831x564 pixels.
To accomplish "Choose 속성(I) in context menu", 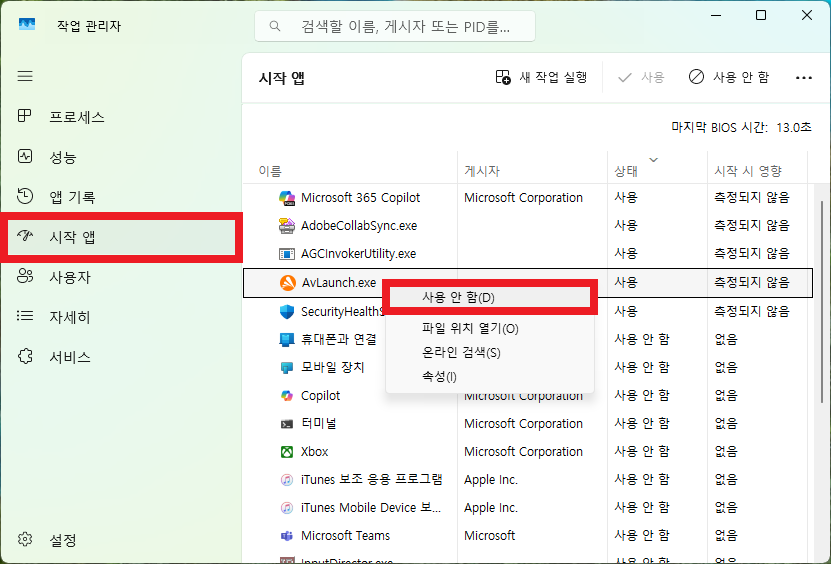I will tap(490, 377).
